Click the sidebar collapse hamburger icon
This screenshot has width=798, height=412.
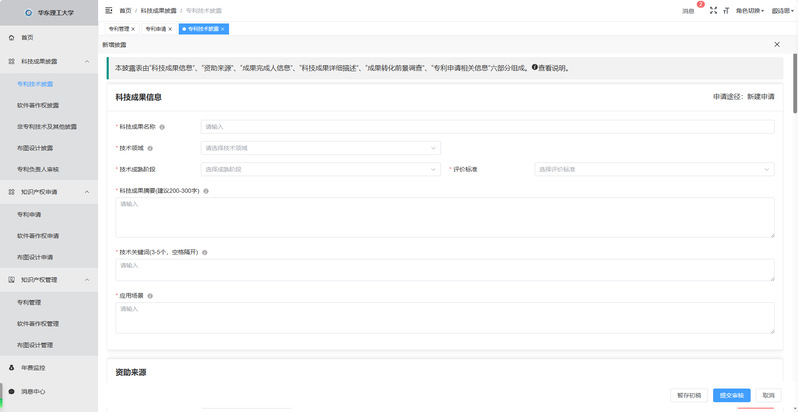click(x=109, y=10)
